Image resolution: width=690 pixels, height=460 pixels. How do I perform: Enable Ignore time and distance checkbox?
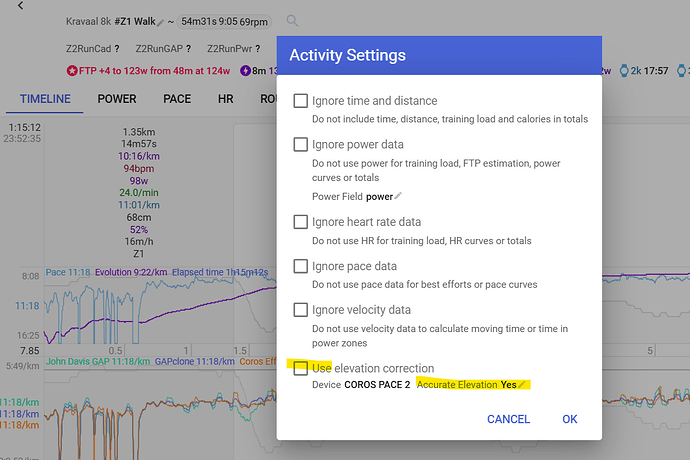(300, 101)
